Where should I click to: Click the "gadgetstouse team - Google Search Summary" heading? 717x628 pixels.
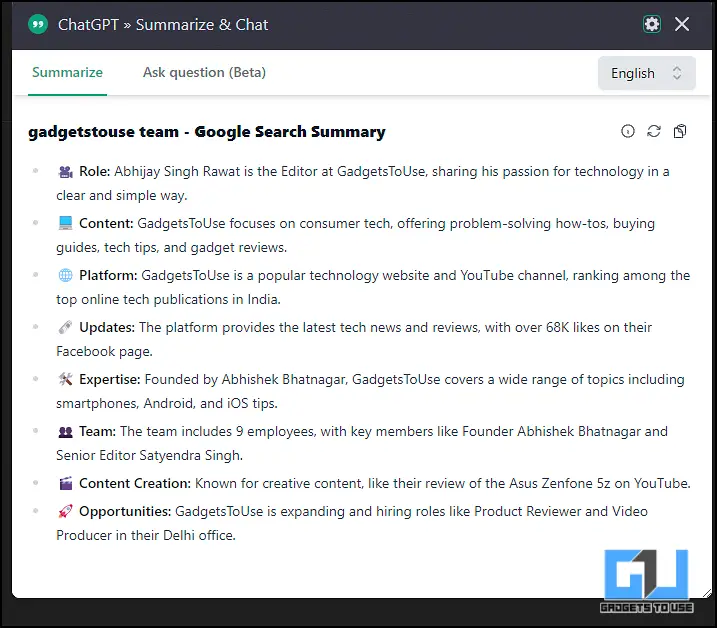point(207,132)
